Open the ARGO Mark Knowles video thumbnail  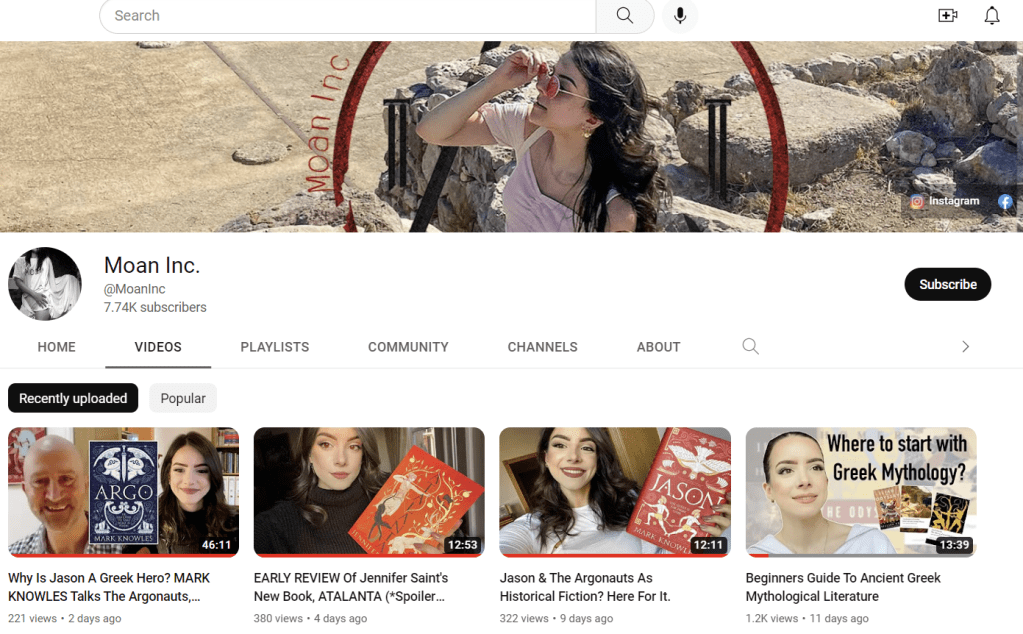[123, 491]
